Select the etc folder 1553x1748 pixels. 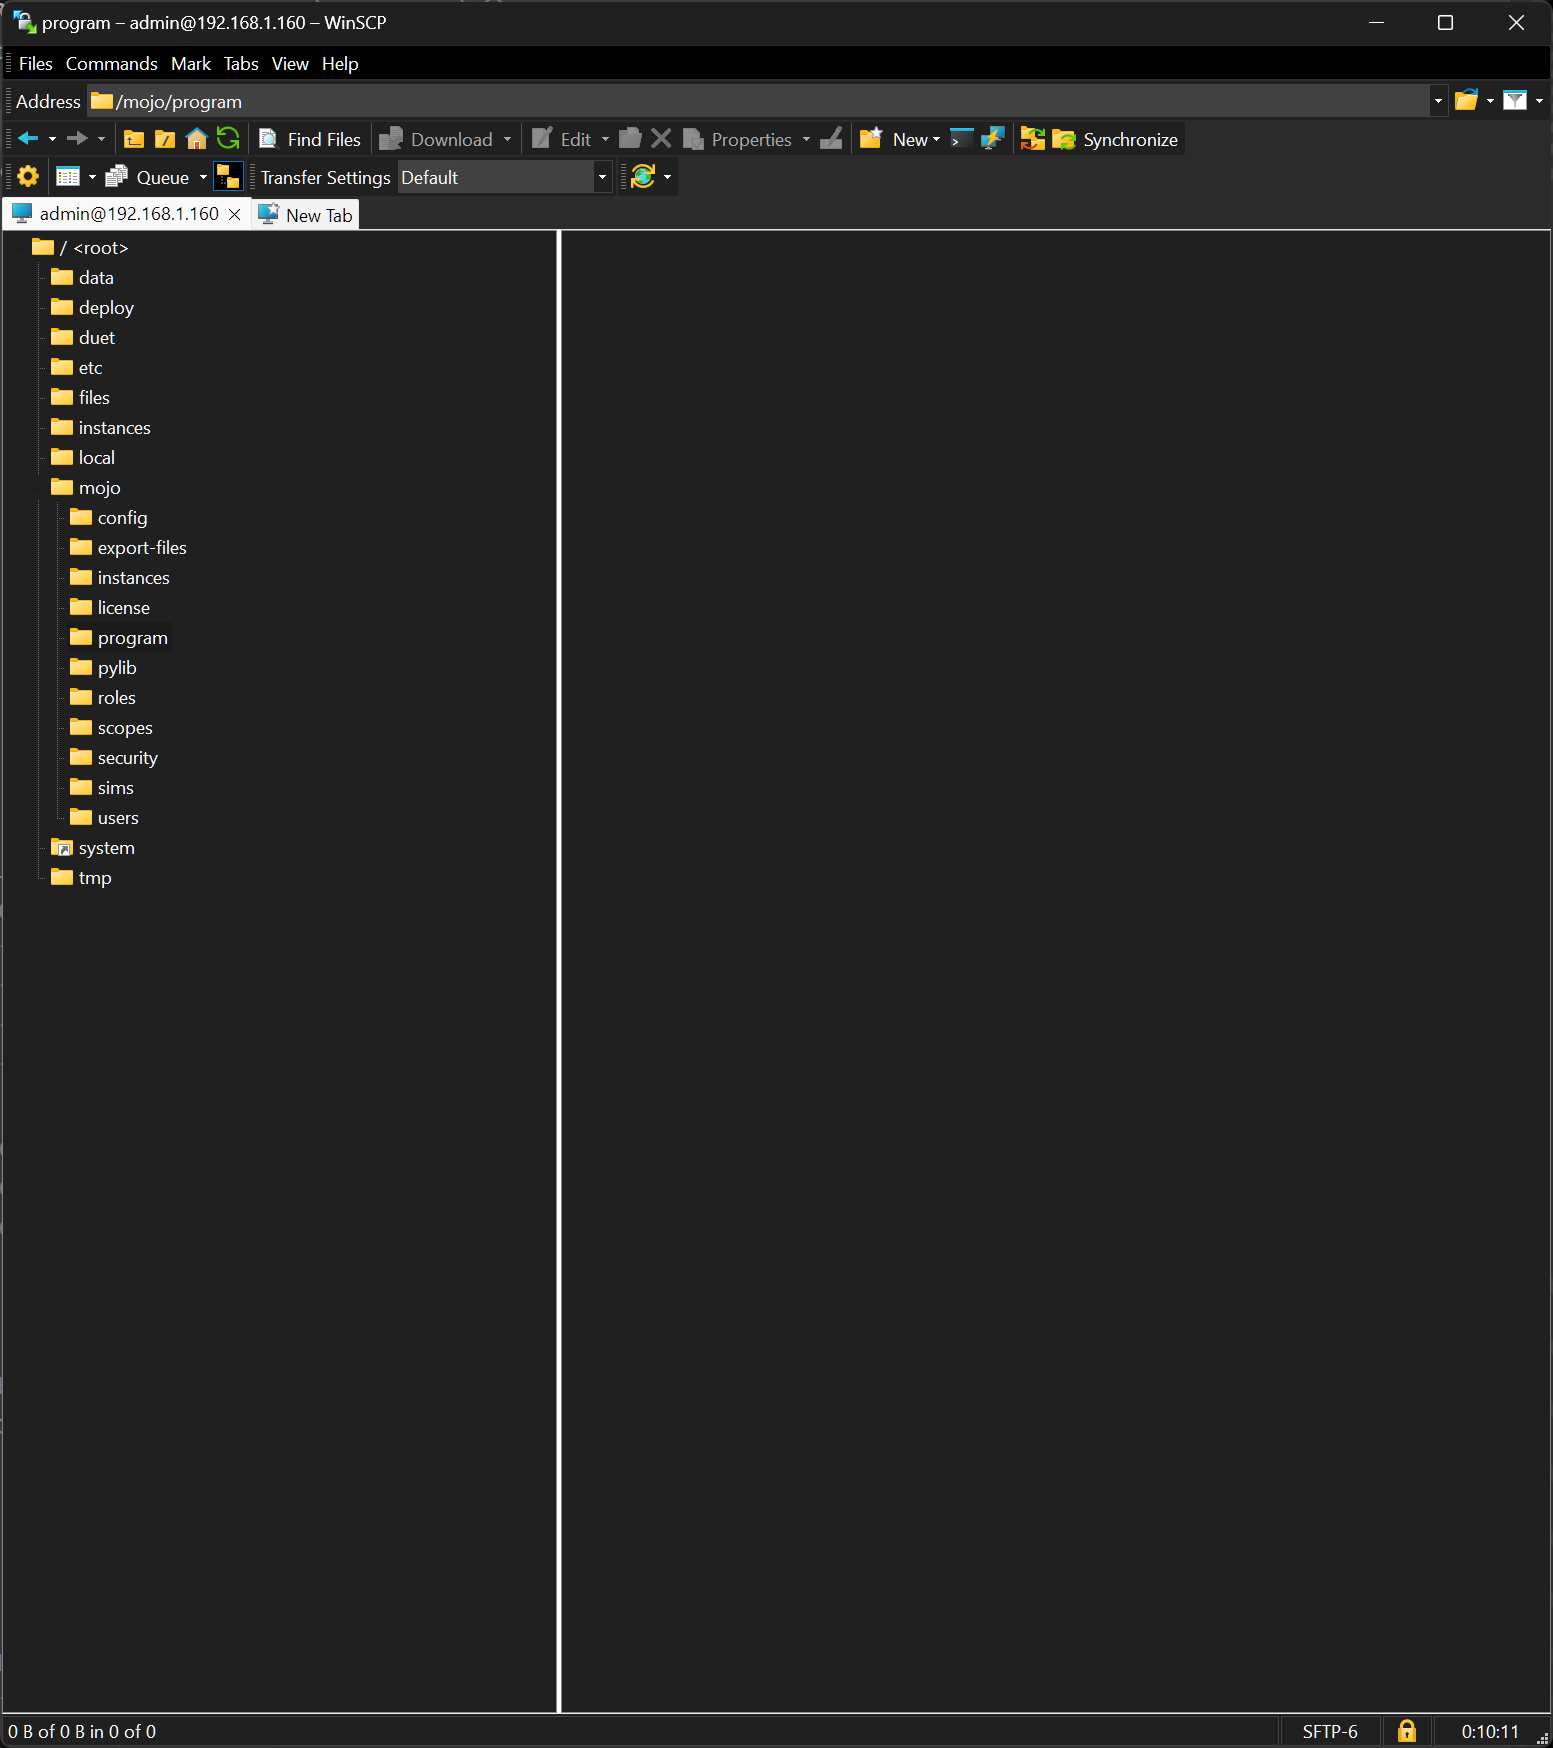[77, 367]
